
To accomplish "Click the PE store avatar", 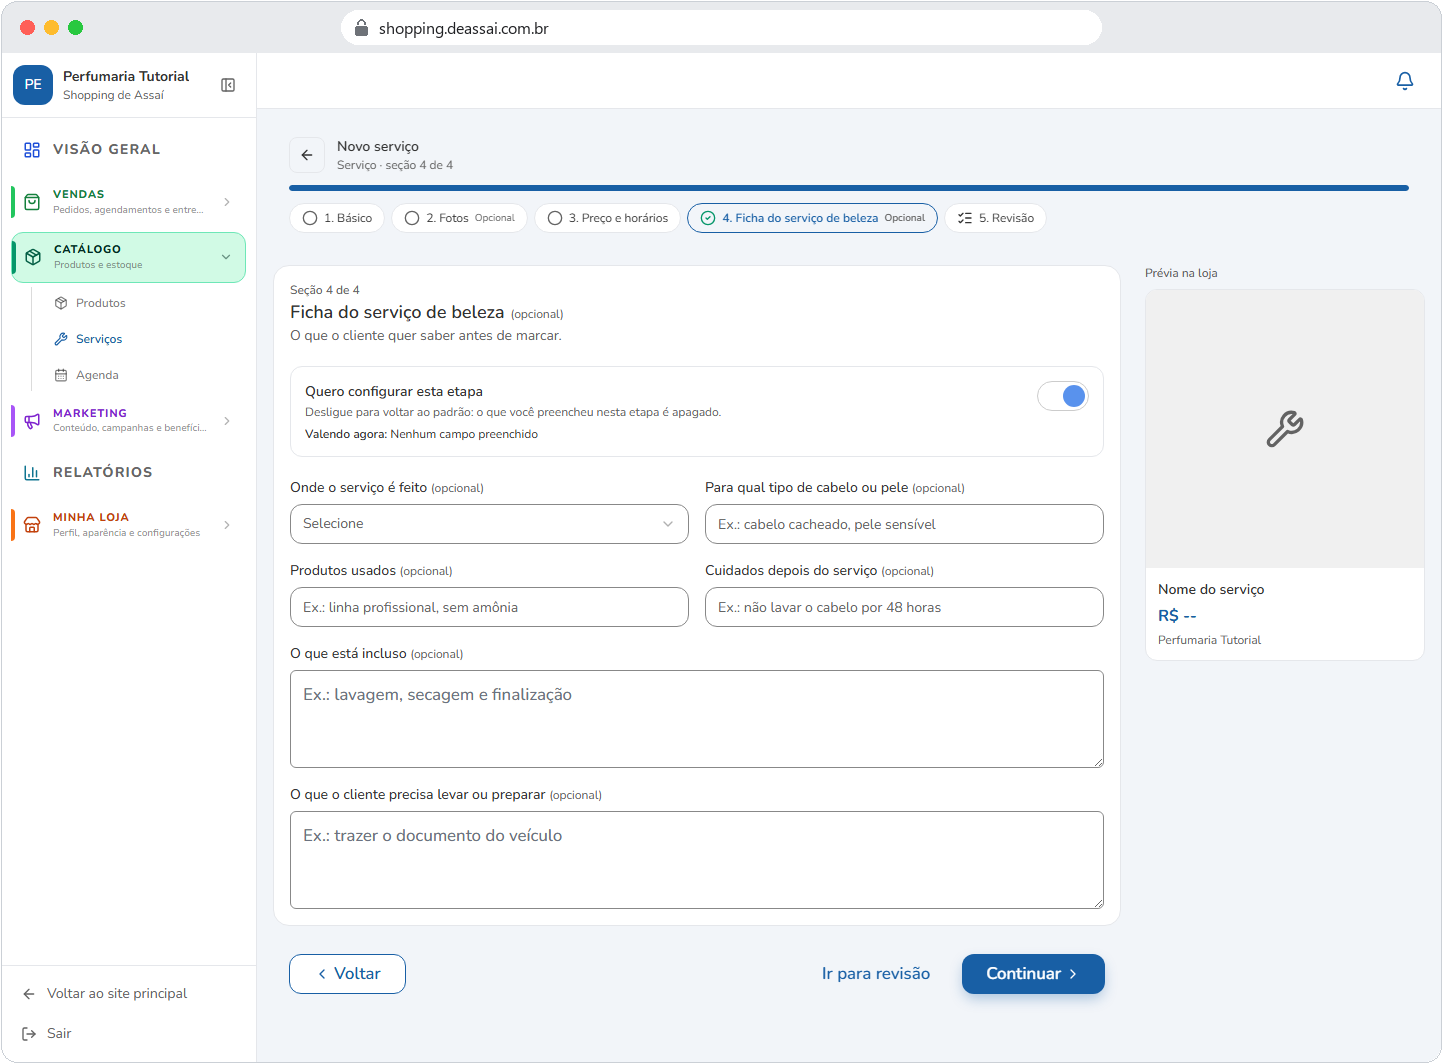I will [33, 85].
